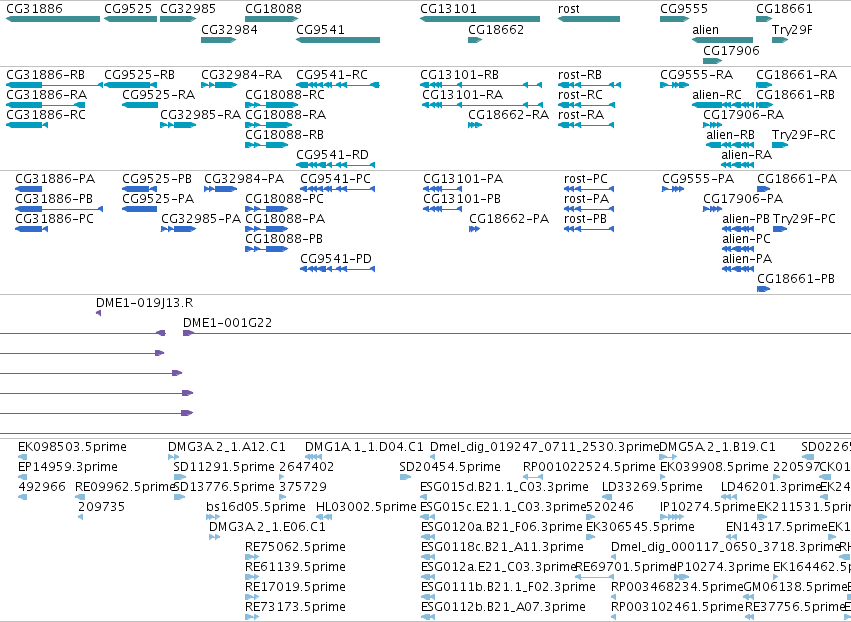Click transcript Try29F-RC
The height and width of the screenshot is (622, 851).
click(780, 145)
